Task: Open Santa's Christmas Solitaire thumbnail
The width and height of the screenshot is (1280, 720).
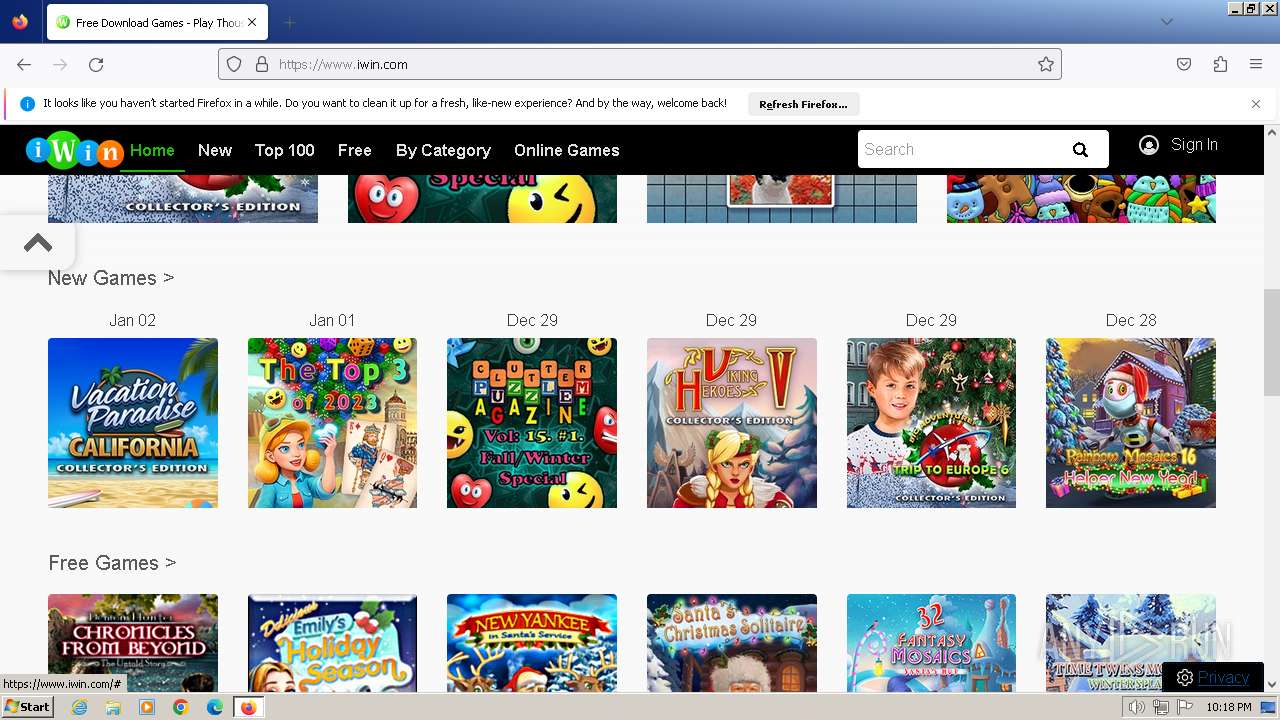Action: click(732, 643)
